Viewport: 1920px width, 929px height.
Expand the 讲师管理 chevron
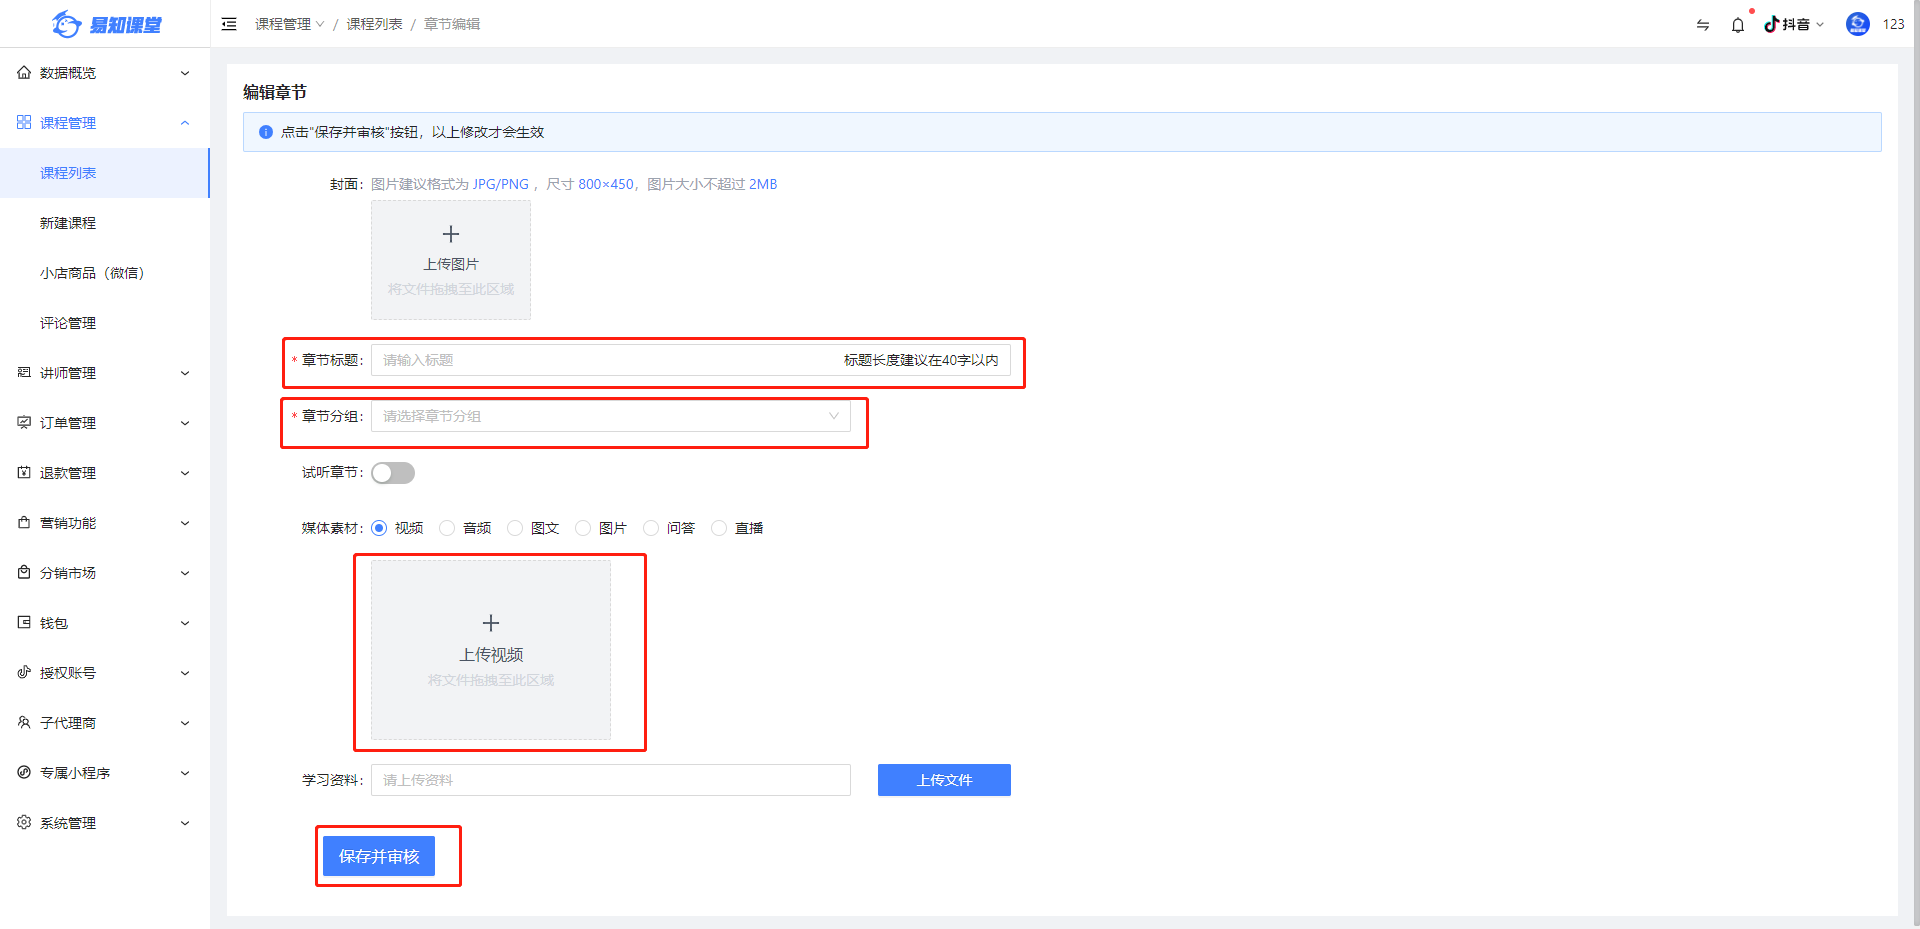click(x=185, y=373)
